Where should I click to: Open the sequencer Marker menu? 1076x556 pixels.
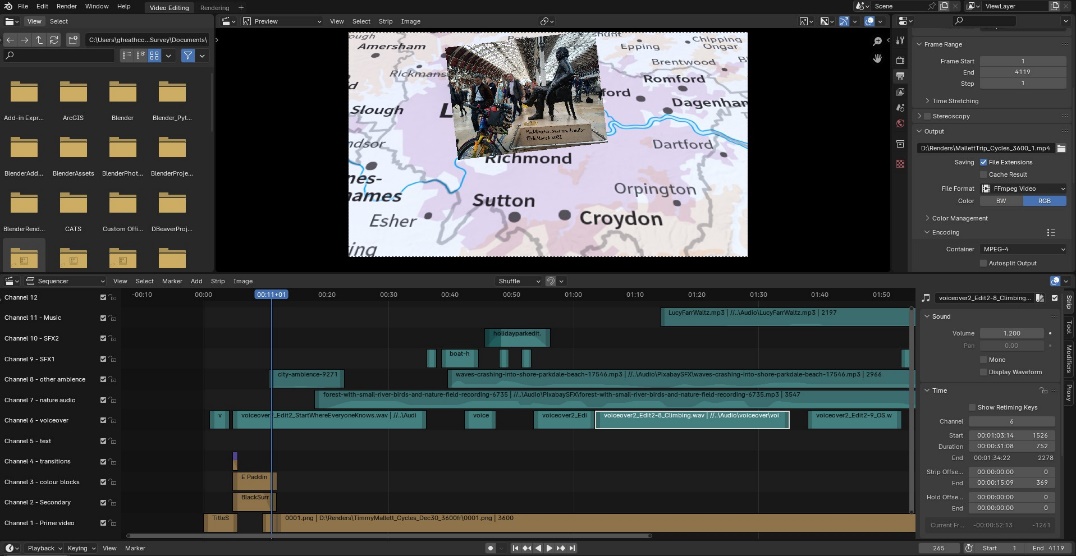tap(172, 281)
